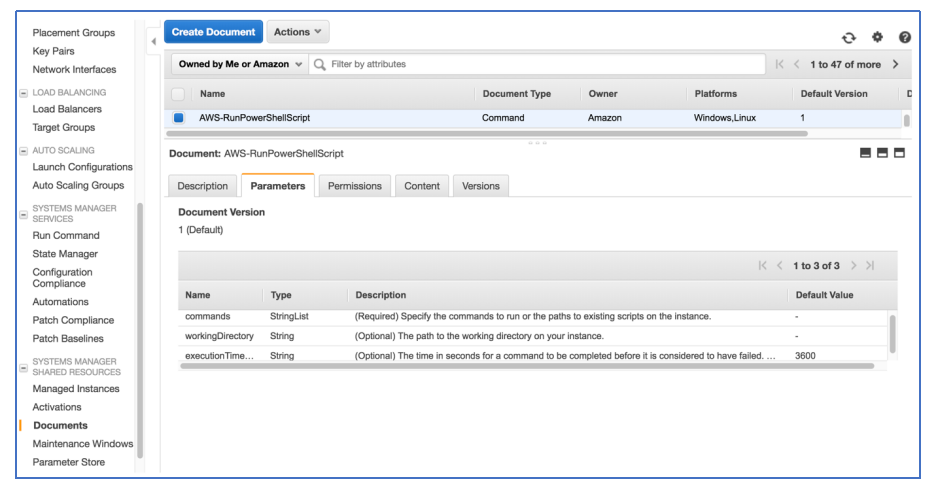Open Activations in sidebar

[x=57, y=407]
